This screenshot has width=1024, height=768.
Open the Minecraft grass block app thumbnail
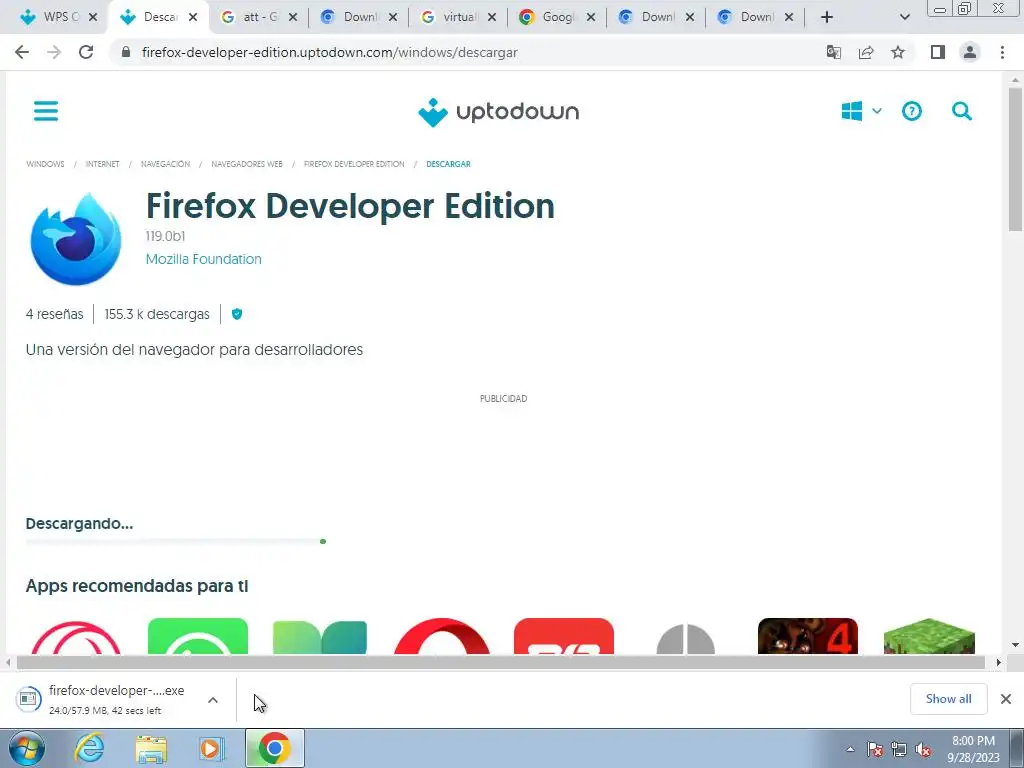[929, 635]
